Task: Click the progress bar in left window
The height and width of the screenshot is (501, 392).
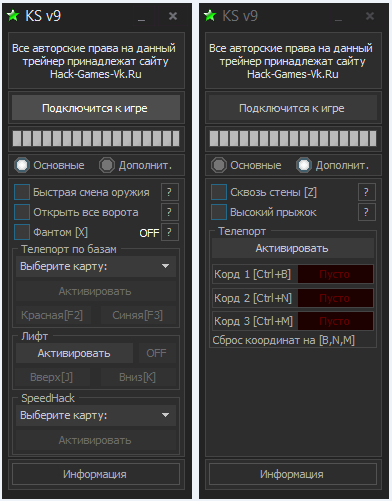Action: [x=96, y=138]
